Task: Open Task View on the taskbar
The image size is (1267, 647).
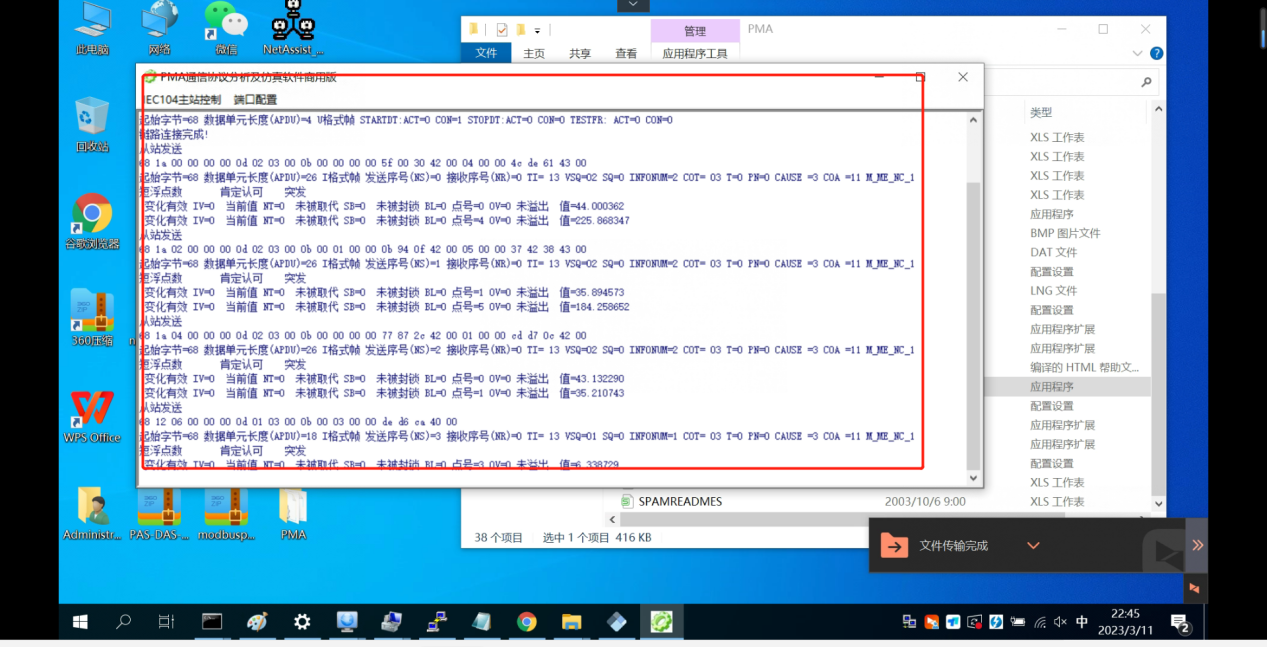Action: (x=167, y=622)
